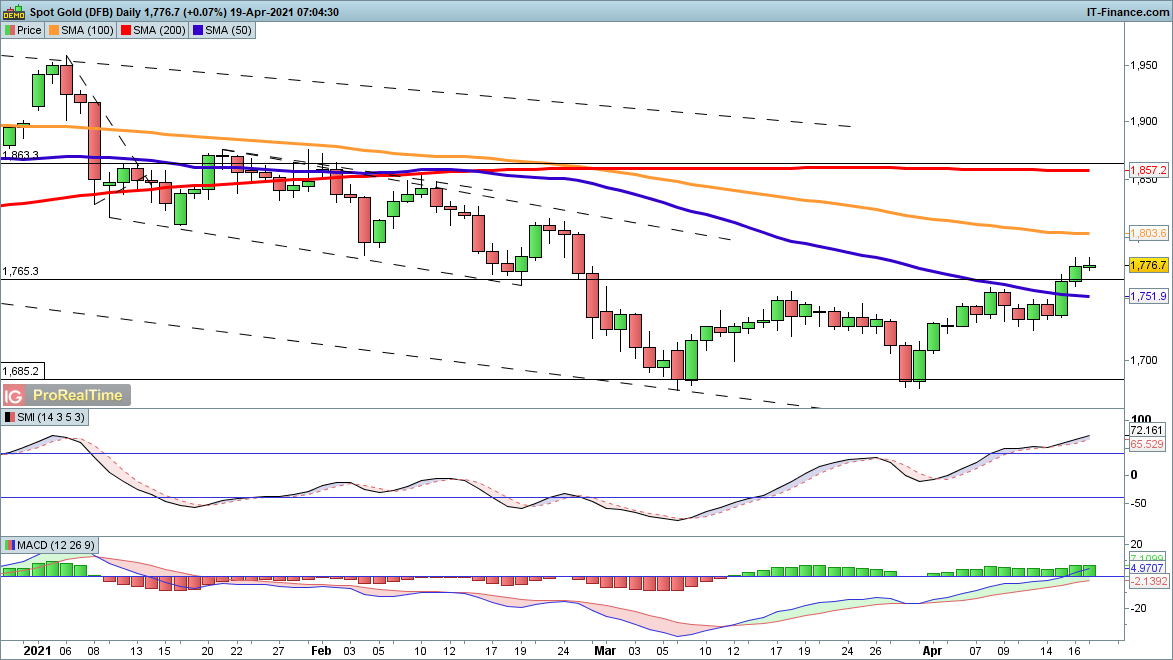Select the SMA (200) legend tab
1173x660 pixels.
pos(158,30)
